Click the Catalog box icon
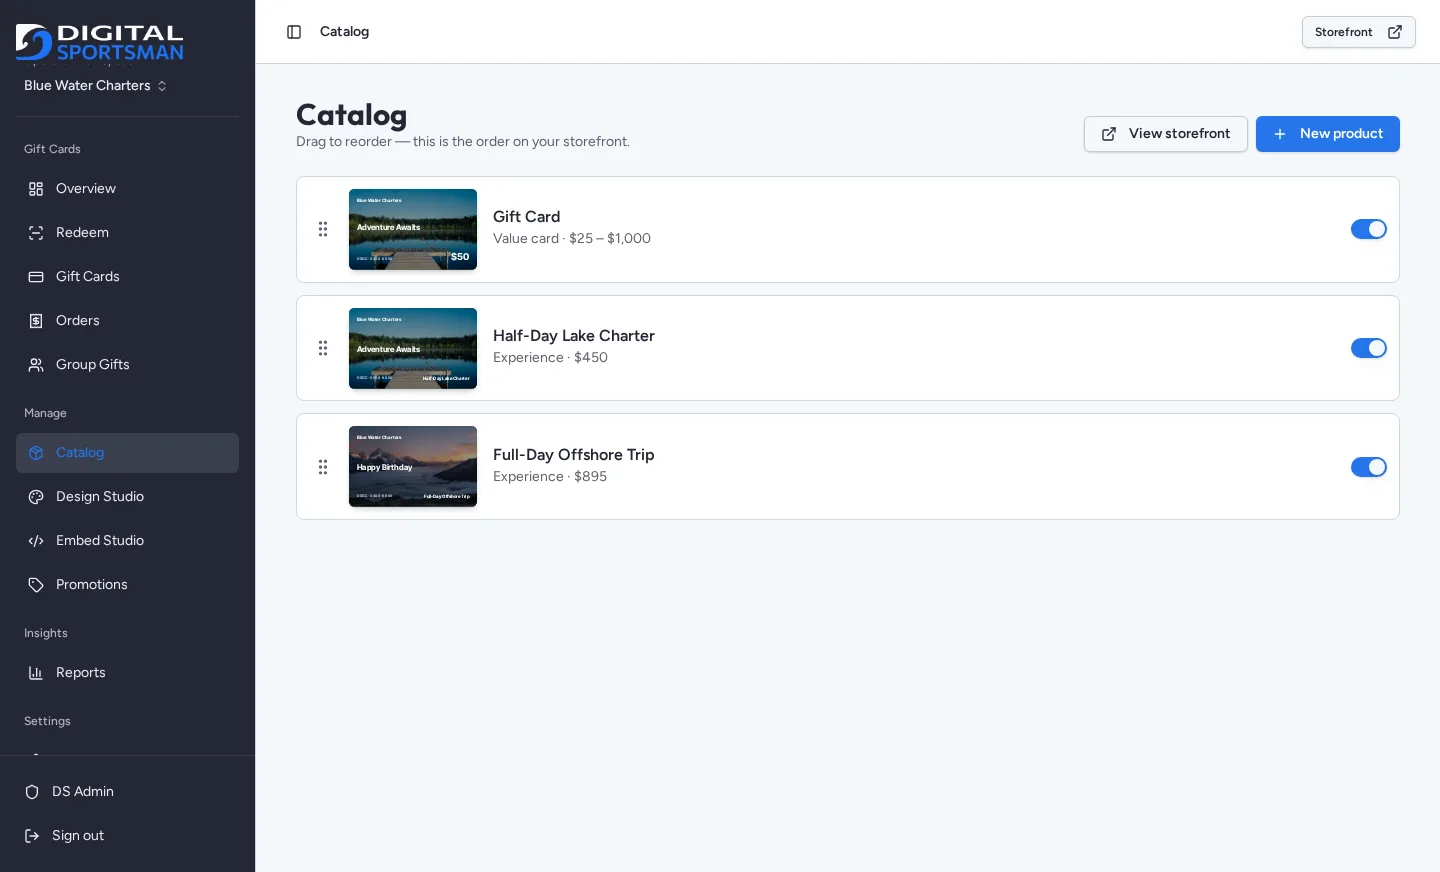The width and height of the screenshot is (1440, 872). pos(36,453)
